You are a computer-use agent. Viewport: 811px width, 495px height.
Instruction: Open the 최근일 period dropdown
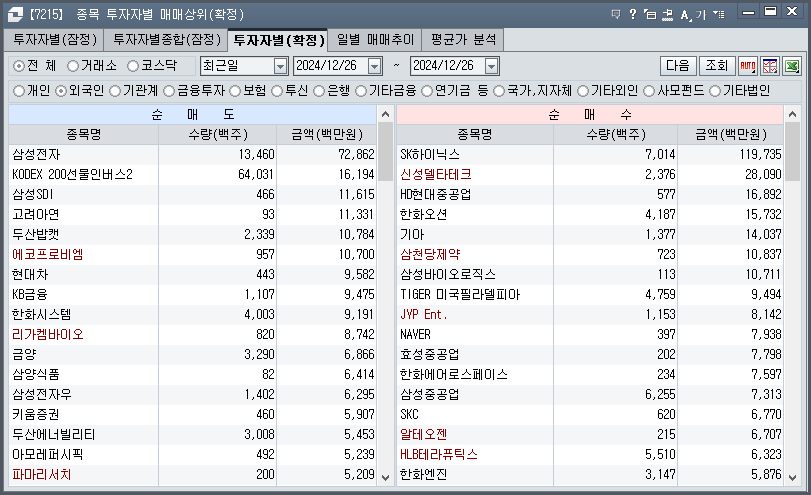(280, 66)
